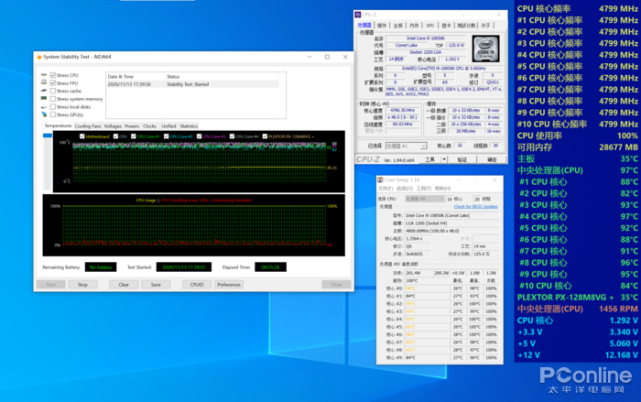Click the Check for BIOS Updates link
The height and width of the screenshot is (402, 641).
pyautogui.click(x=475, y=207)
